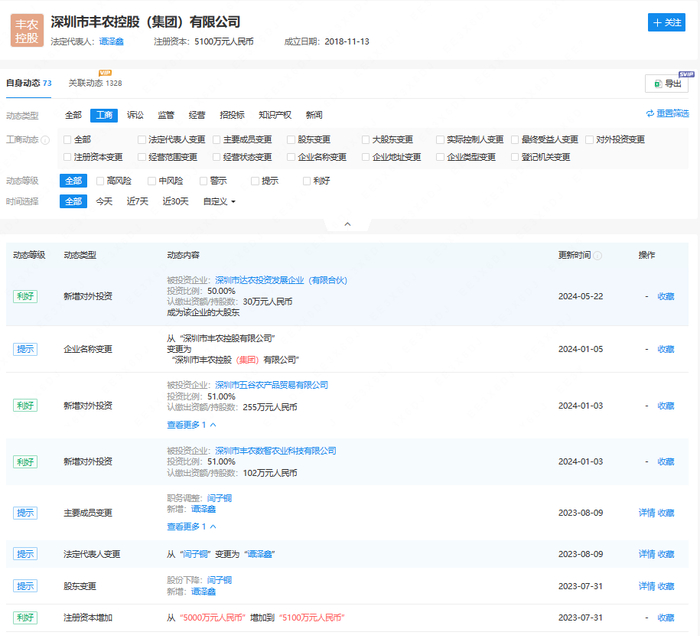Expand 查看更多 under 深圳市五谷农产品贸易有限公司

(x=191, y=425)
